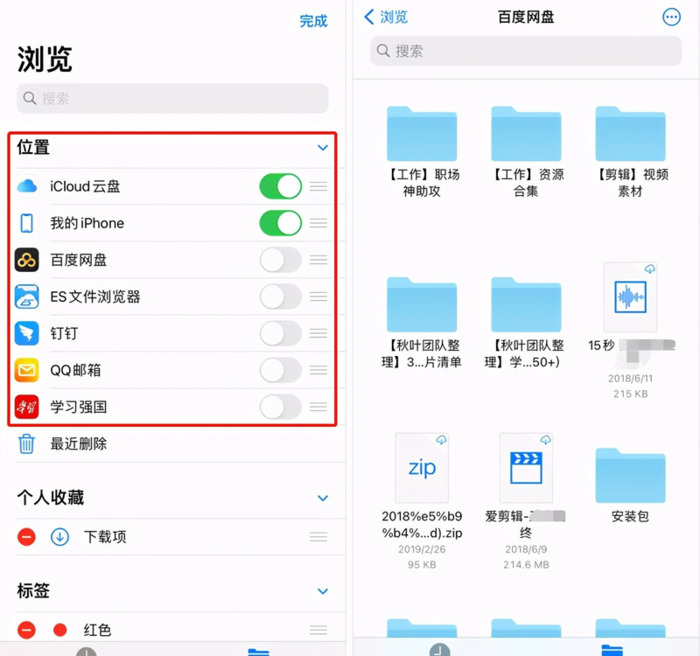The height and width of the screenshot is (656, 700).
Task: Tap the 学习强国 app icon
Action: 27,407
